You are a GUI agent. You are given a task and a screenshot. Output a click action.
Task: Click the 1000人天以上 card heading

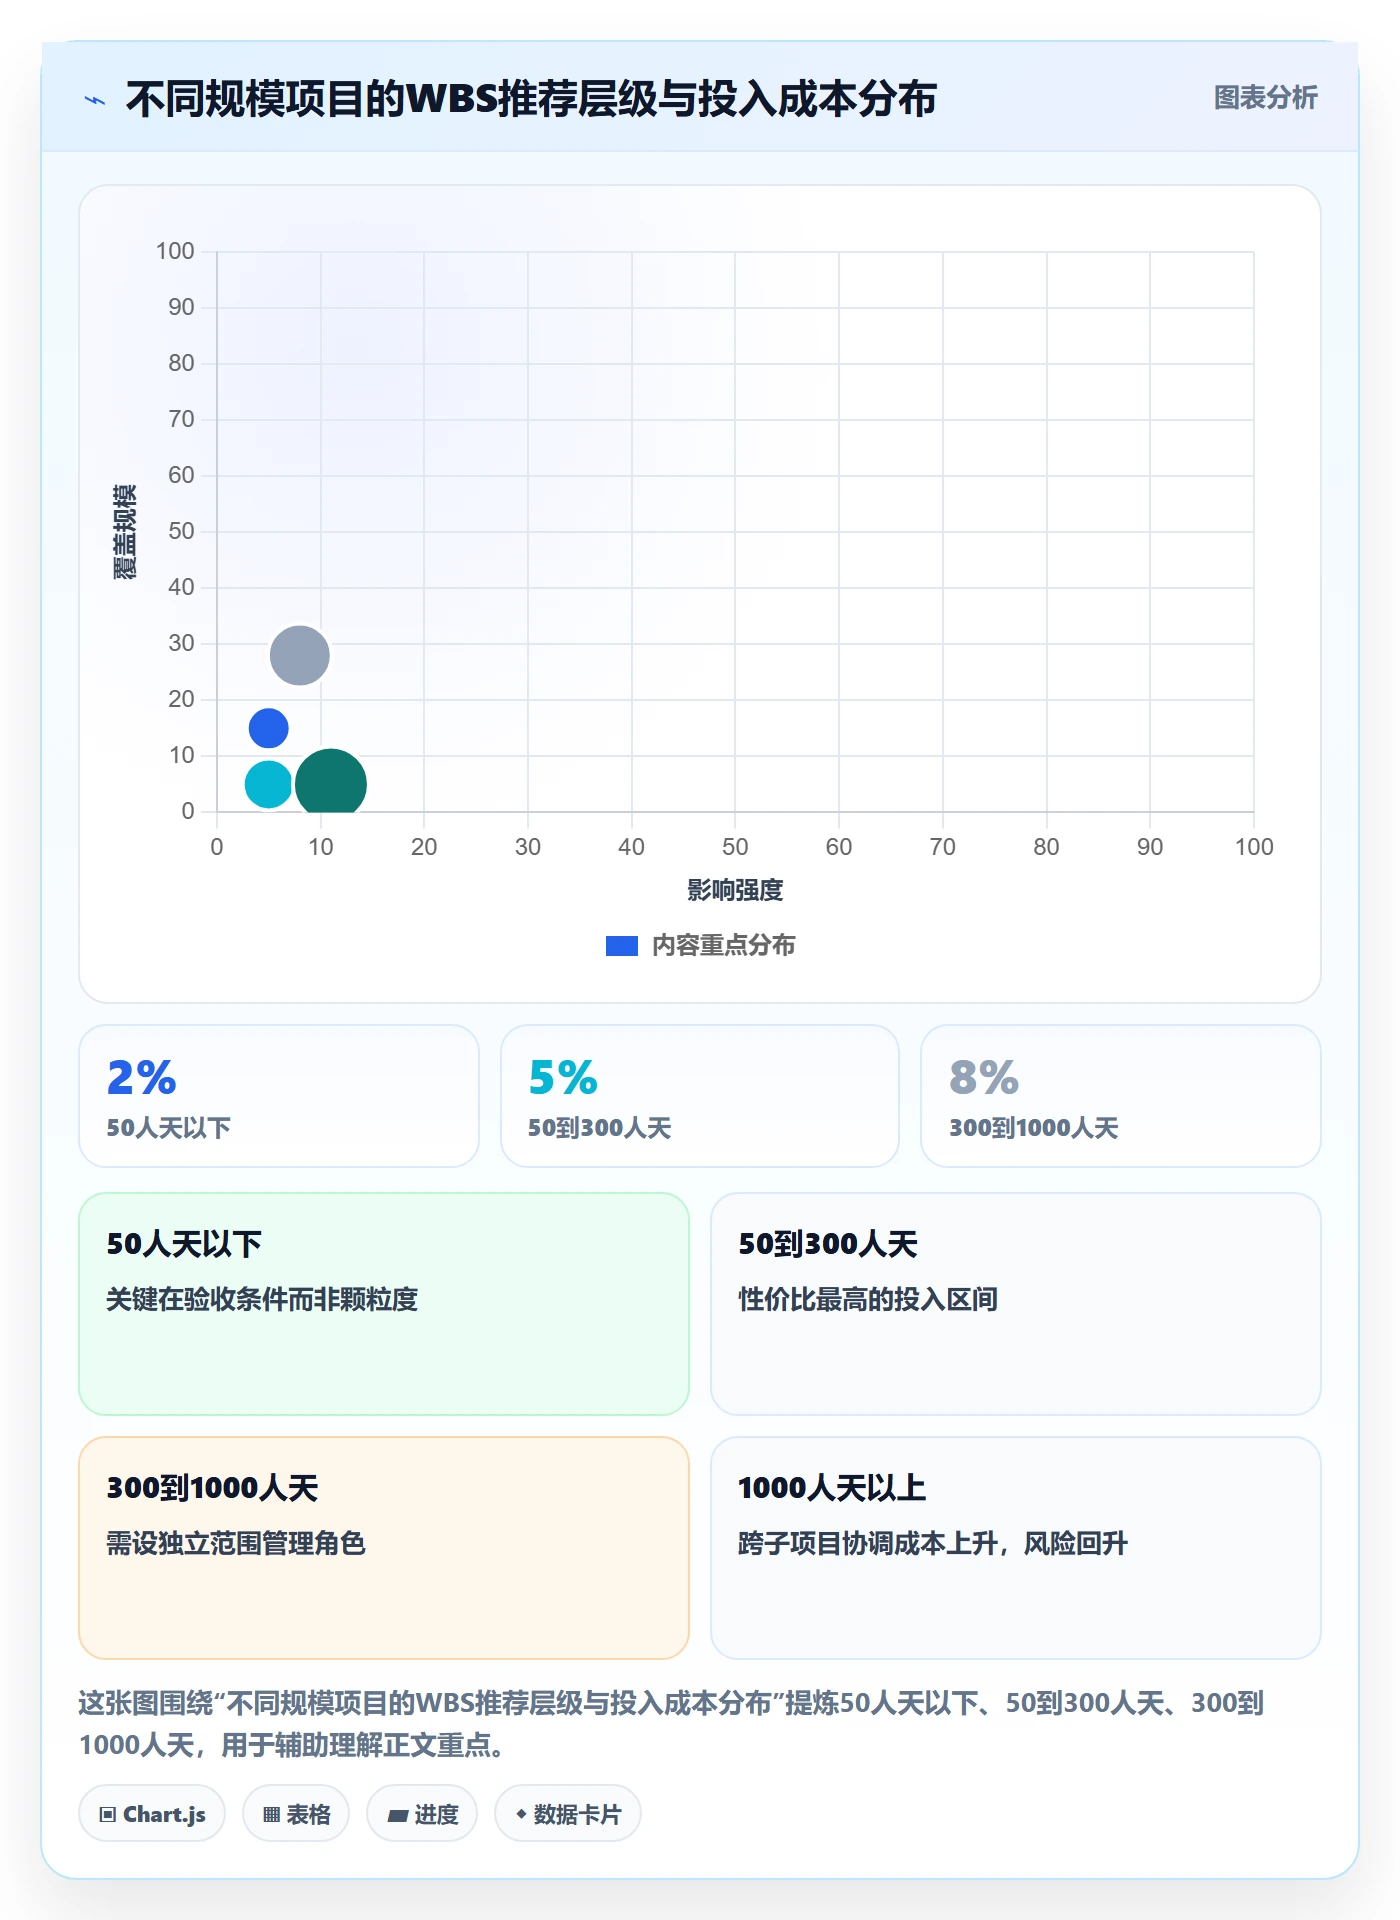click(832, 1488)
